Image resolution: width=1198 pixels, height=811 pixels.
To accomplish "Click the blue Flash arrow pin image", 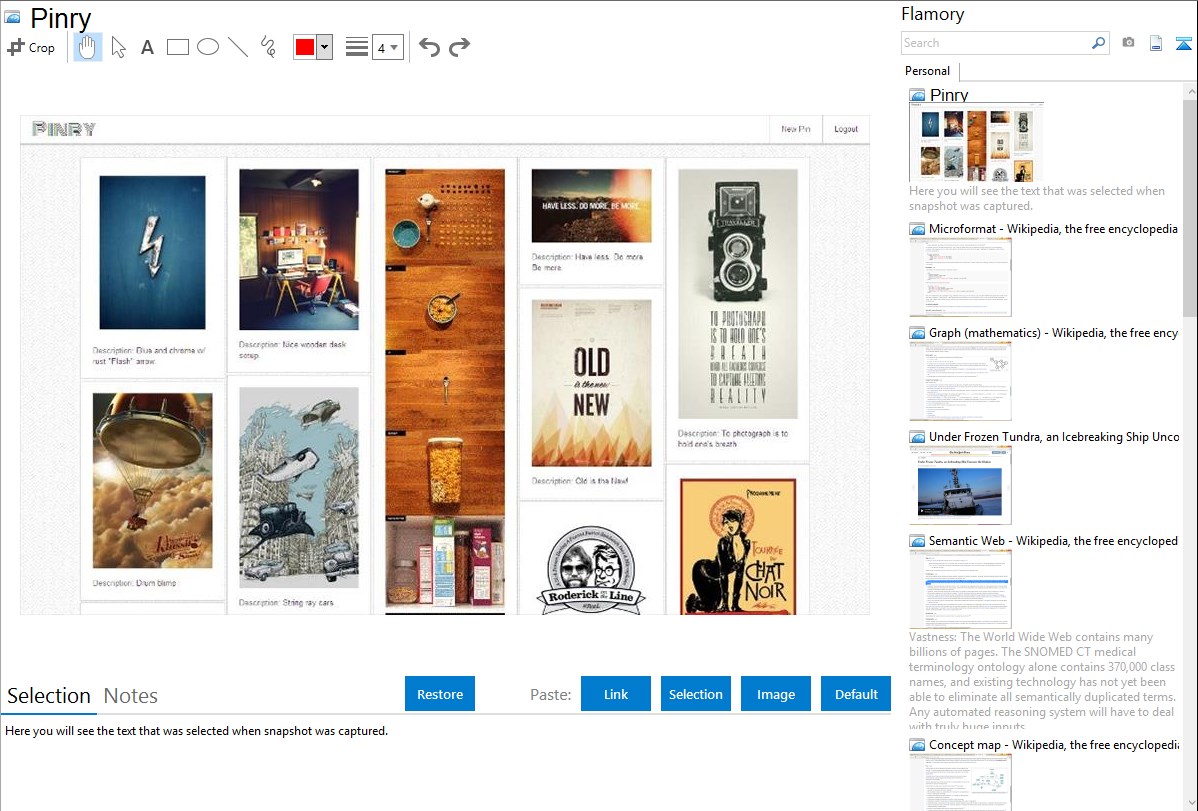I will pyautogui.click(x=152, y=252).
